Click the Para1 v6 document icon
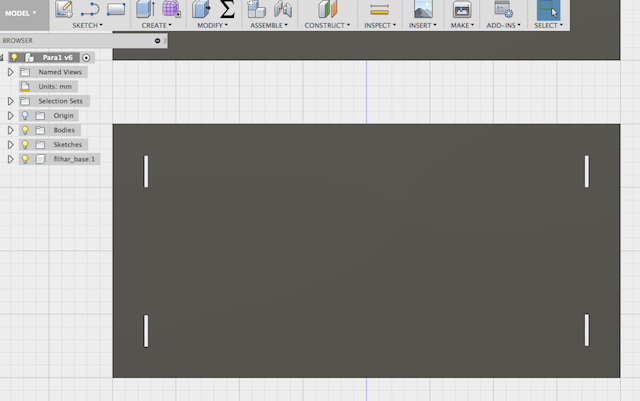Image resolution: width=640 pixels, height=401 pixels. click(29, 58)
